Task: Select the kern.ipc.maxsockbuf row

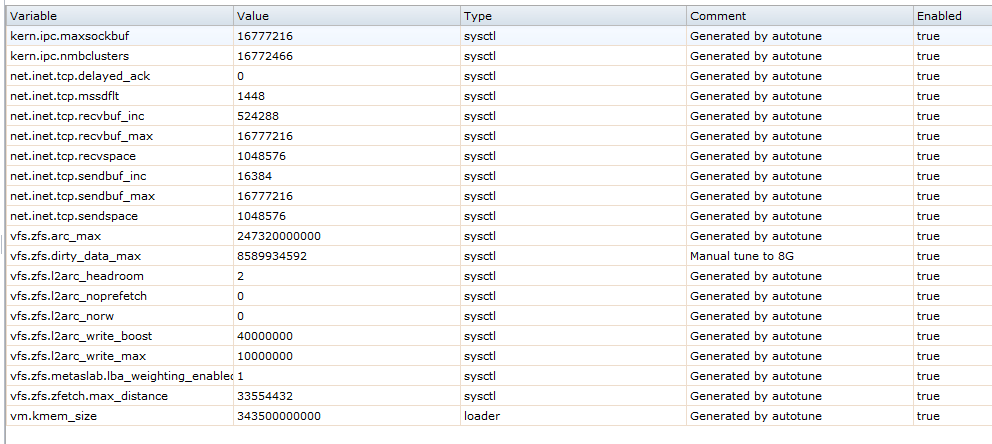Action: click(x=70, y=36)
